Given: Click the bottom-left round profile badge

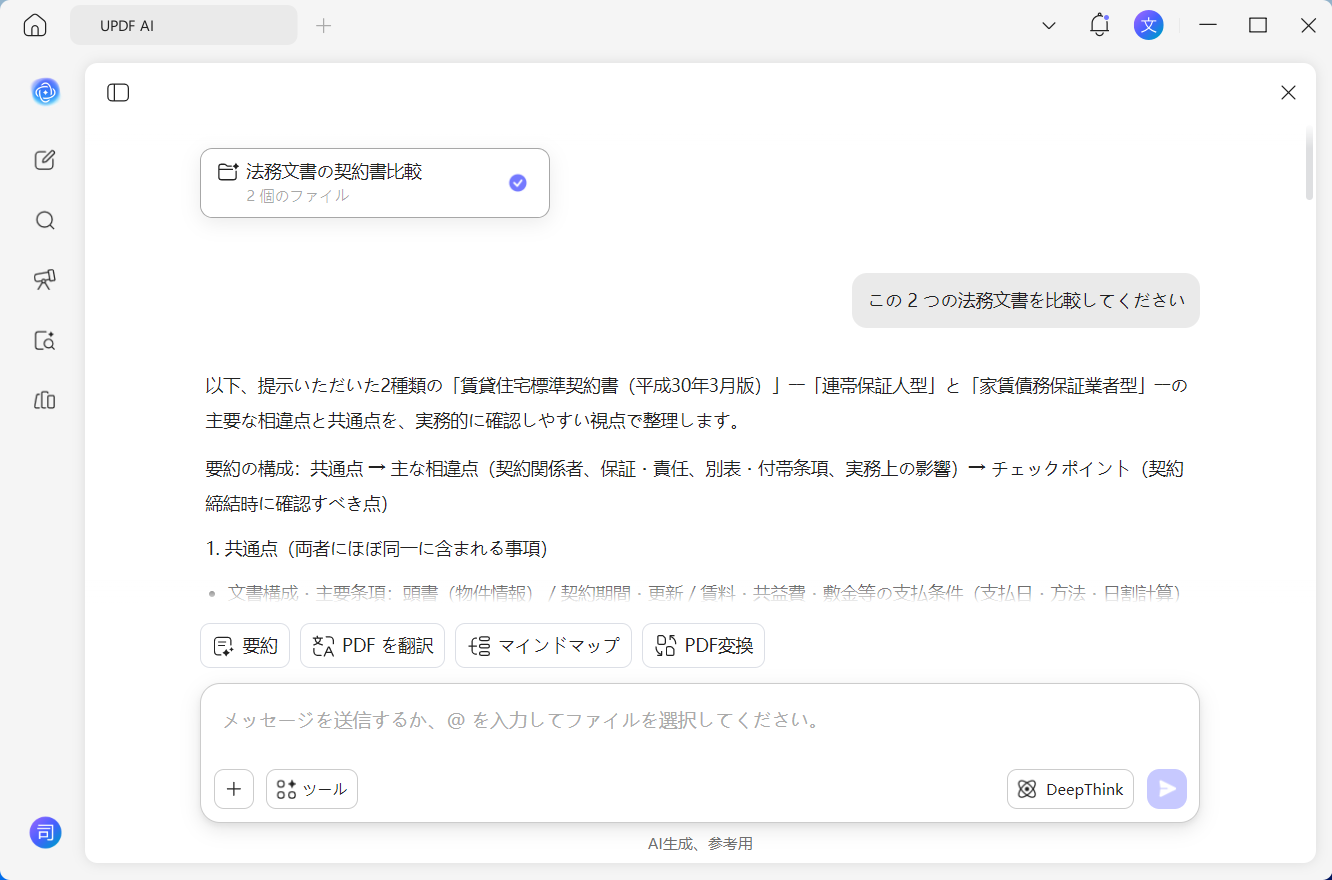Looking at the screenshot, I should tap(45, 832).
